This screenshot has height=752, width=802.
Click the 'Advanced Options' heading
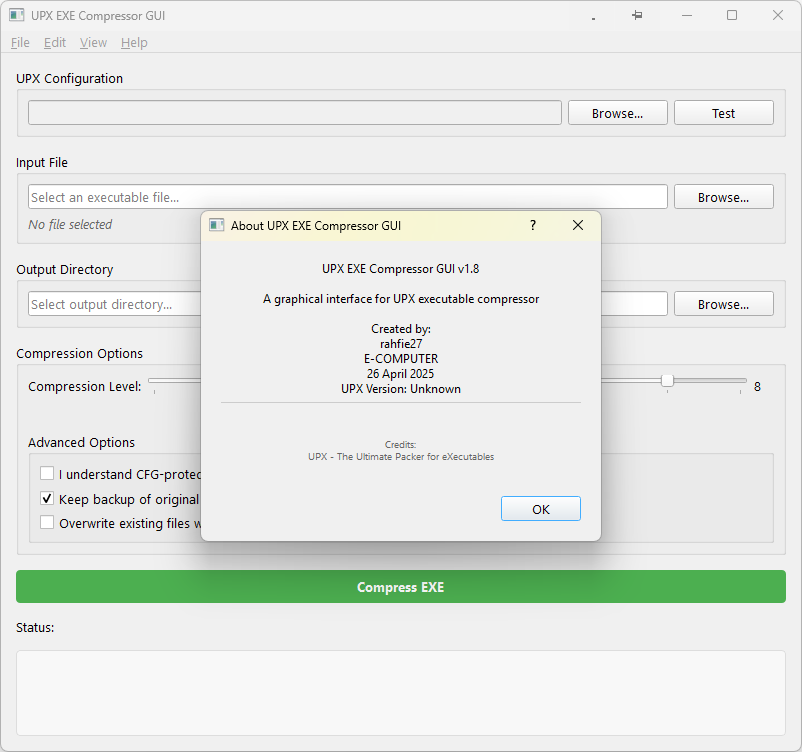coord(81,443)
